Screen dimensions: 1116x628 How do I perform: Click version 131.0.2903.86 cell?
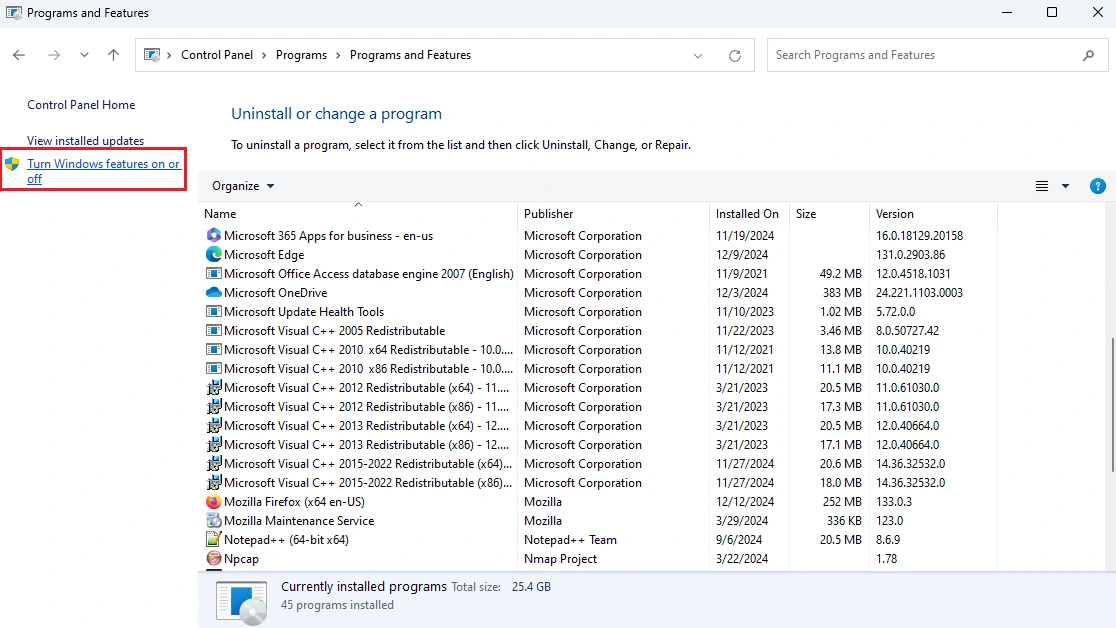(910, 255)
